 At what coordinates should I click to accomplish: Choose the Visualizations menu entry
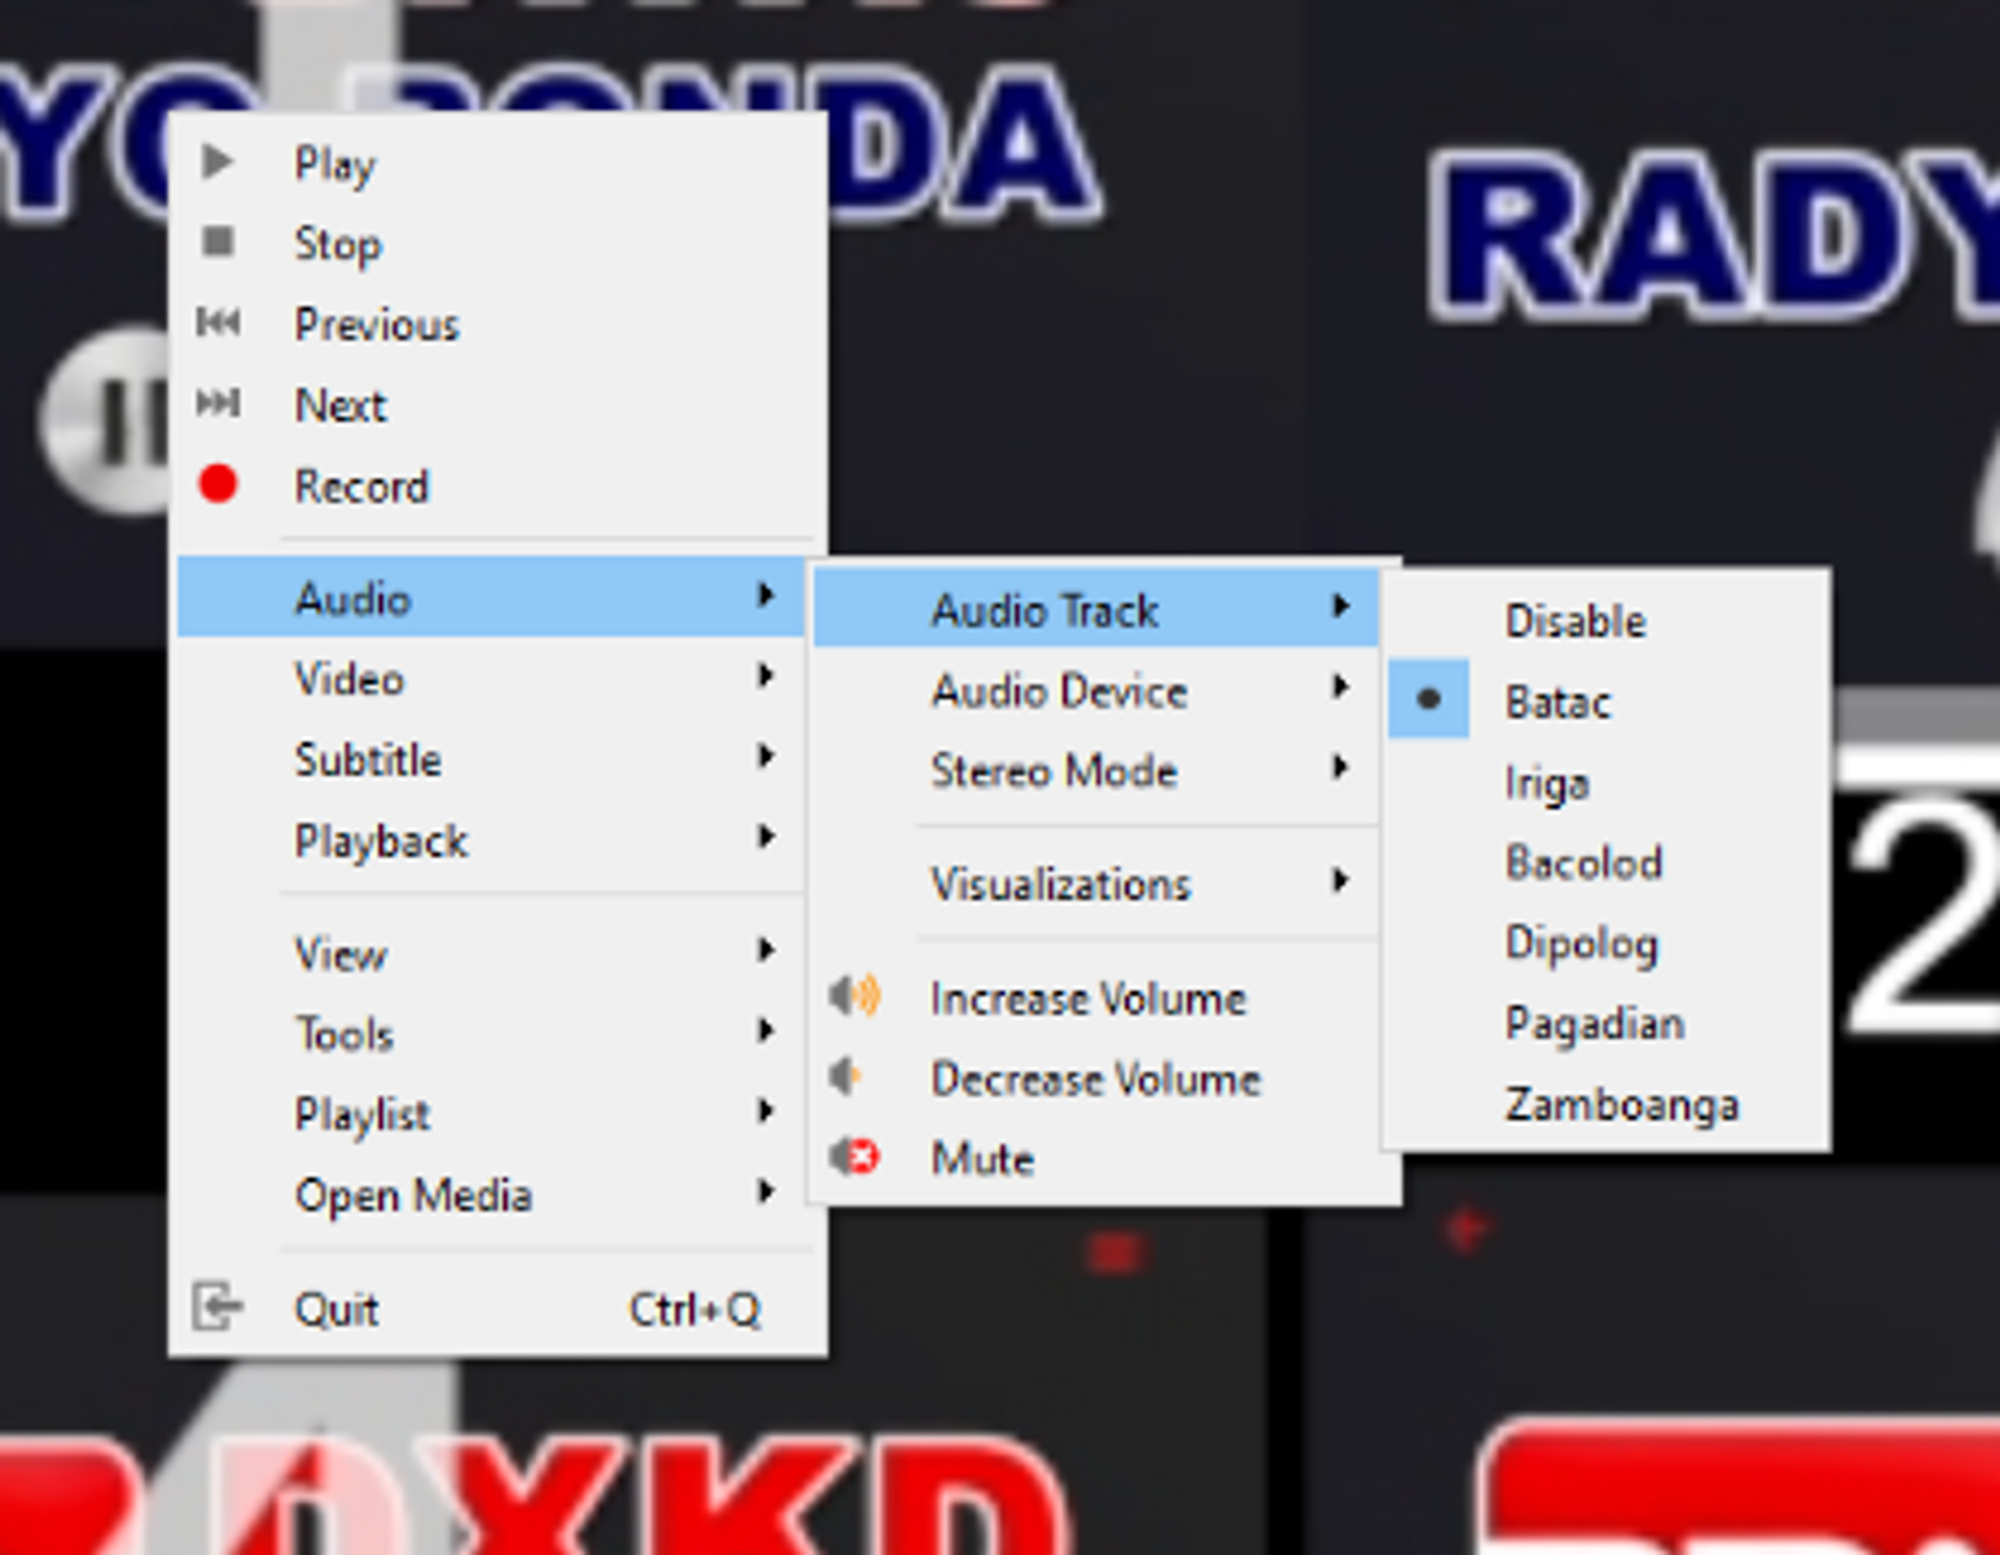[x=1097, y=883]
